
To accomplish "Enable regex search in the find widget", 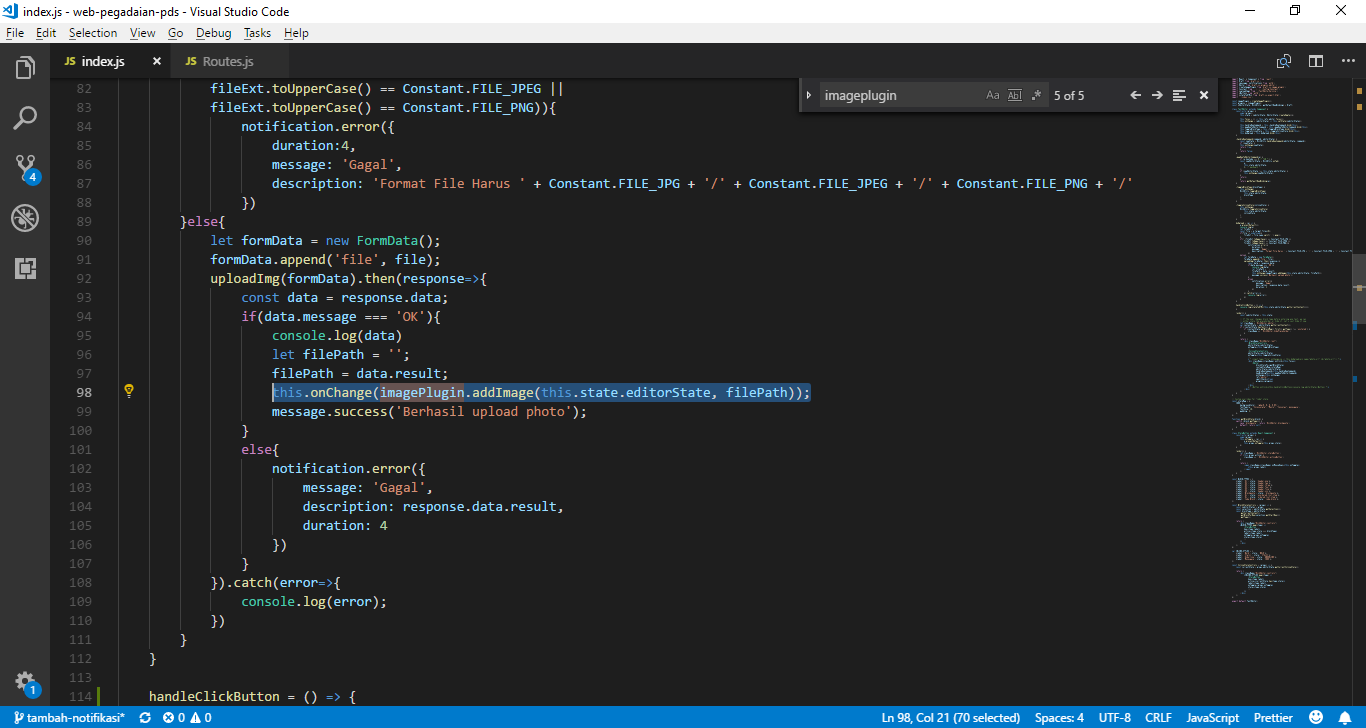I will tap(1038, 95).
